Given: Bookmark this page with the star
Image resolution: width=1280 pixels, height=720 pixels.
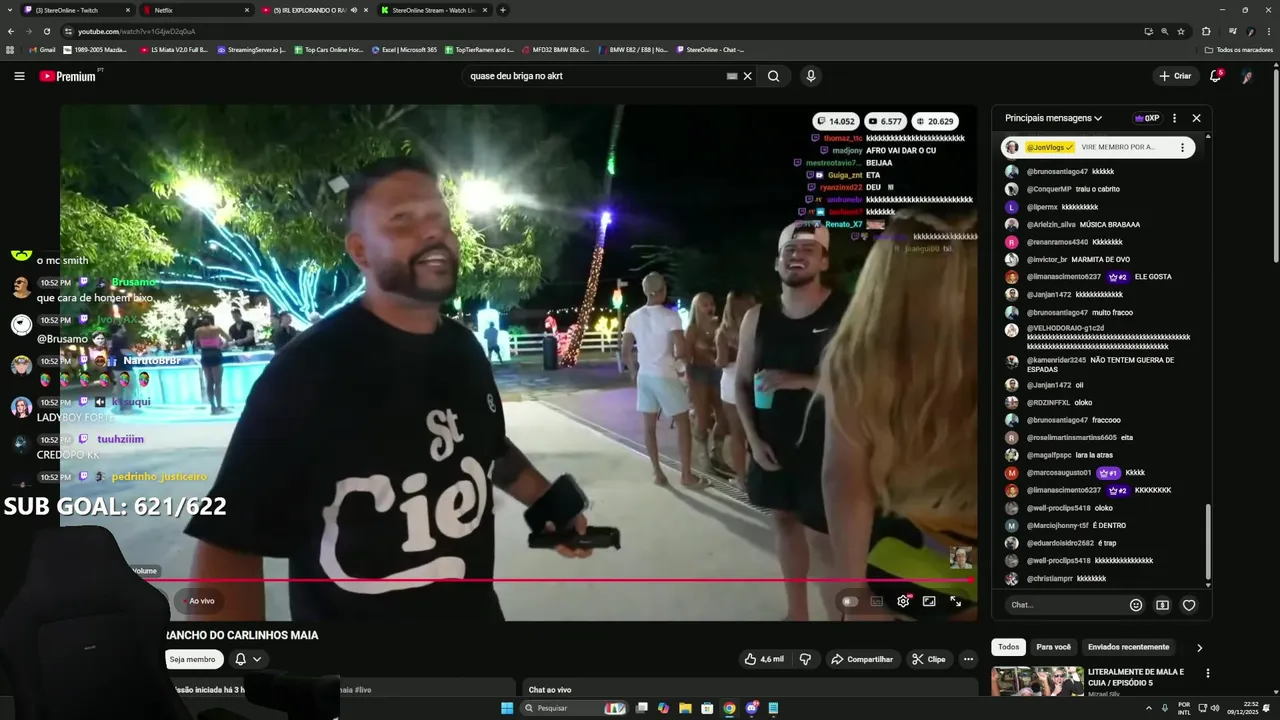Looking at the screenshot, I should point(1181,31).
